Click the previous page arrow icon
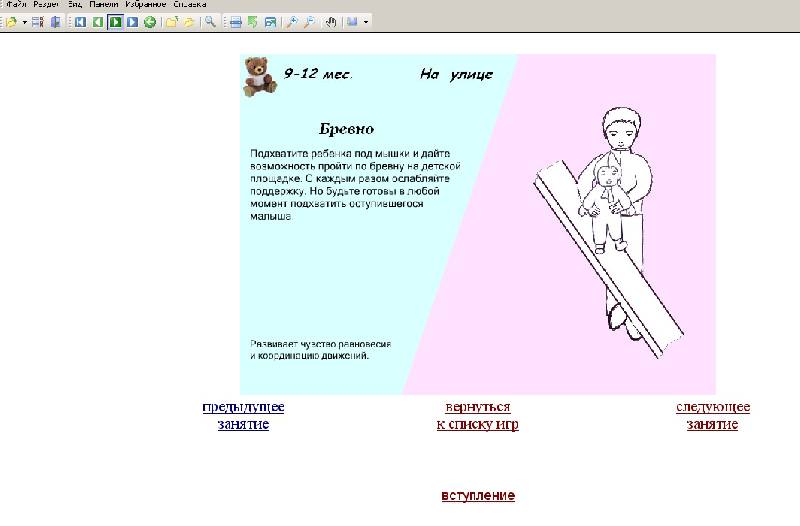This screenshot has width=800, height=526. point(97,21)
